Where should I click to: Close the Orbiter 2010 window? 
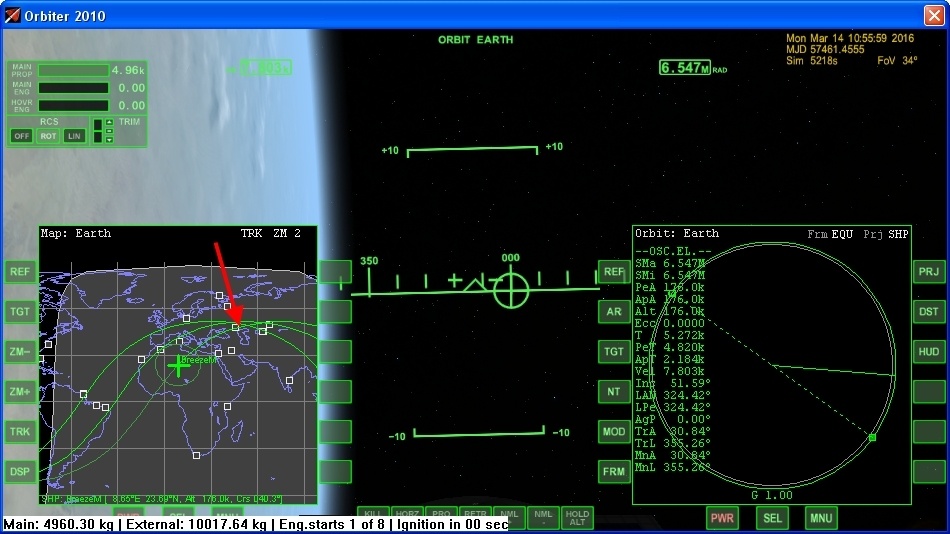pos(934,15)
